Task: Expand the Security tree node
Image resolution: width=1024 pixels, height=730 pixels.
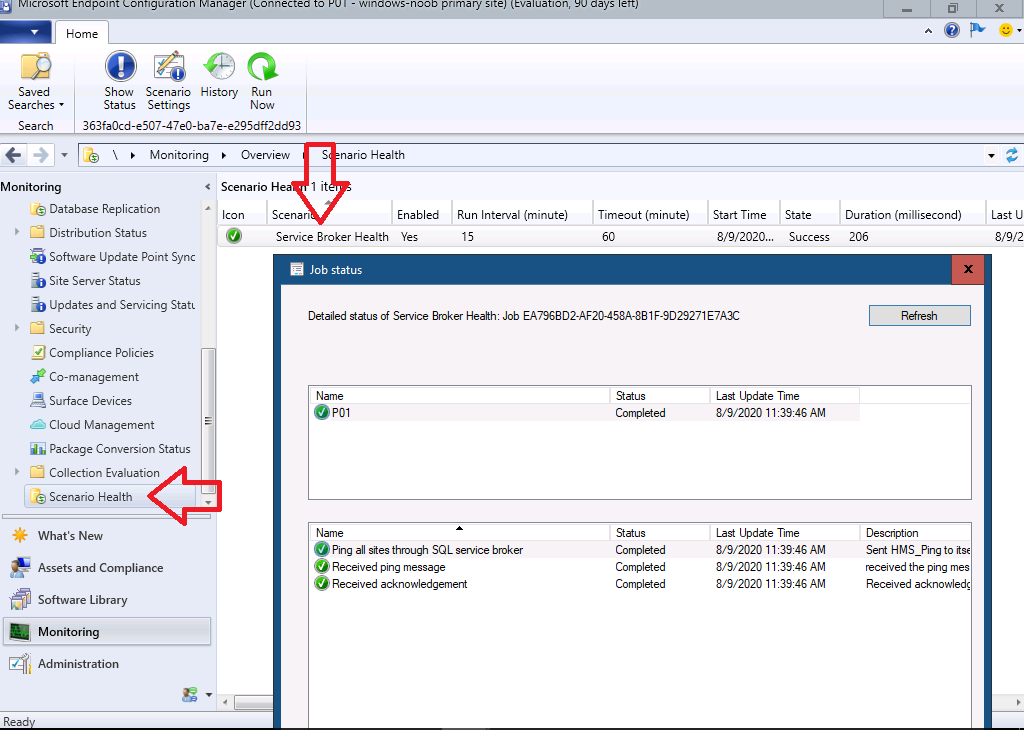Action: 17,328
